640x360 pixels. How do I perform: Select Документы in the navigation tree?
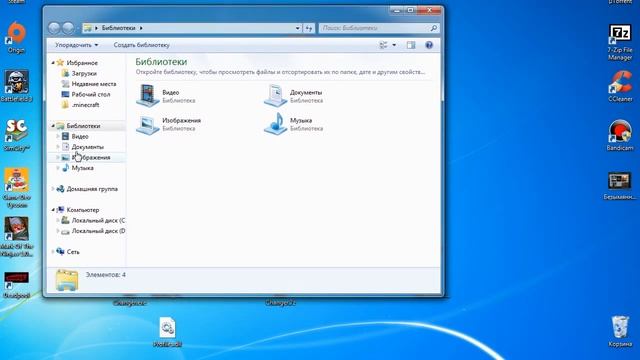click(88, 147)
